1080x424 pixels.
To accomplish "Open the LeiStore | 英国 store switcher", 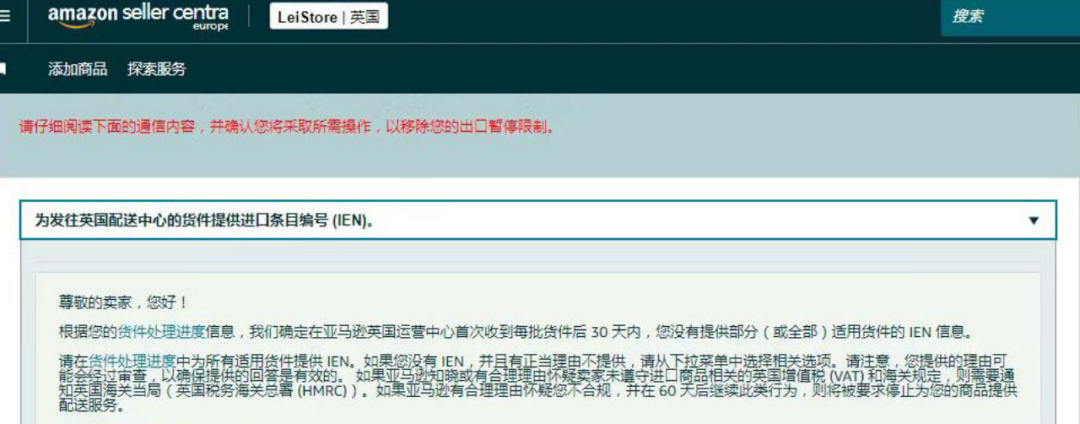I will (x=329, y=17).
